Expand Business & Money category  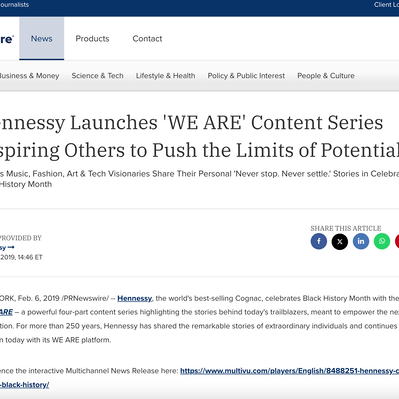coord(29,76)
